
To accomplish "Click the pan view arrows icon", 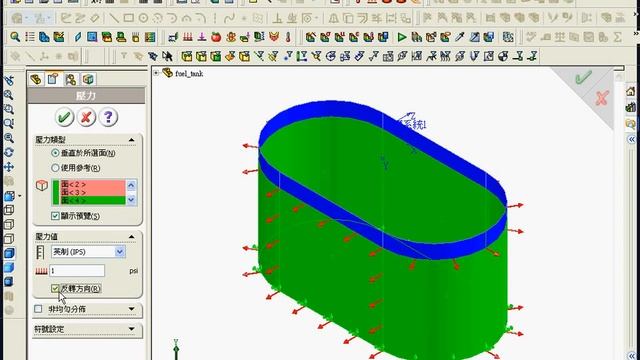I will [x=9, y=167].
